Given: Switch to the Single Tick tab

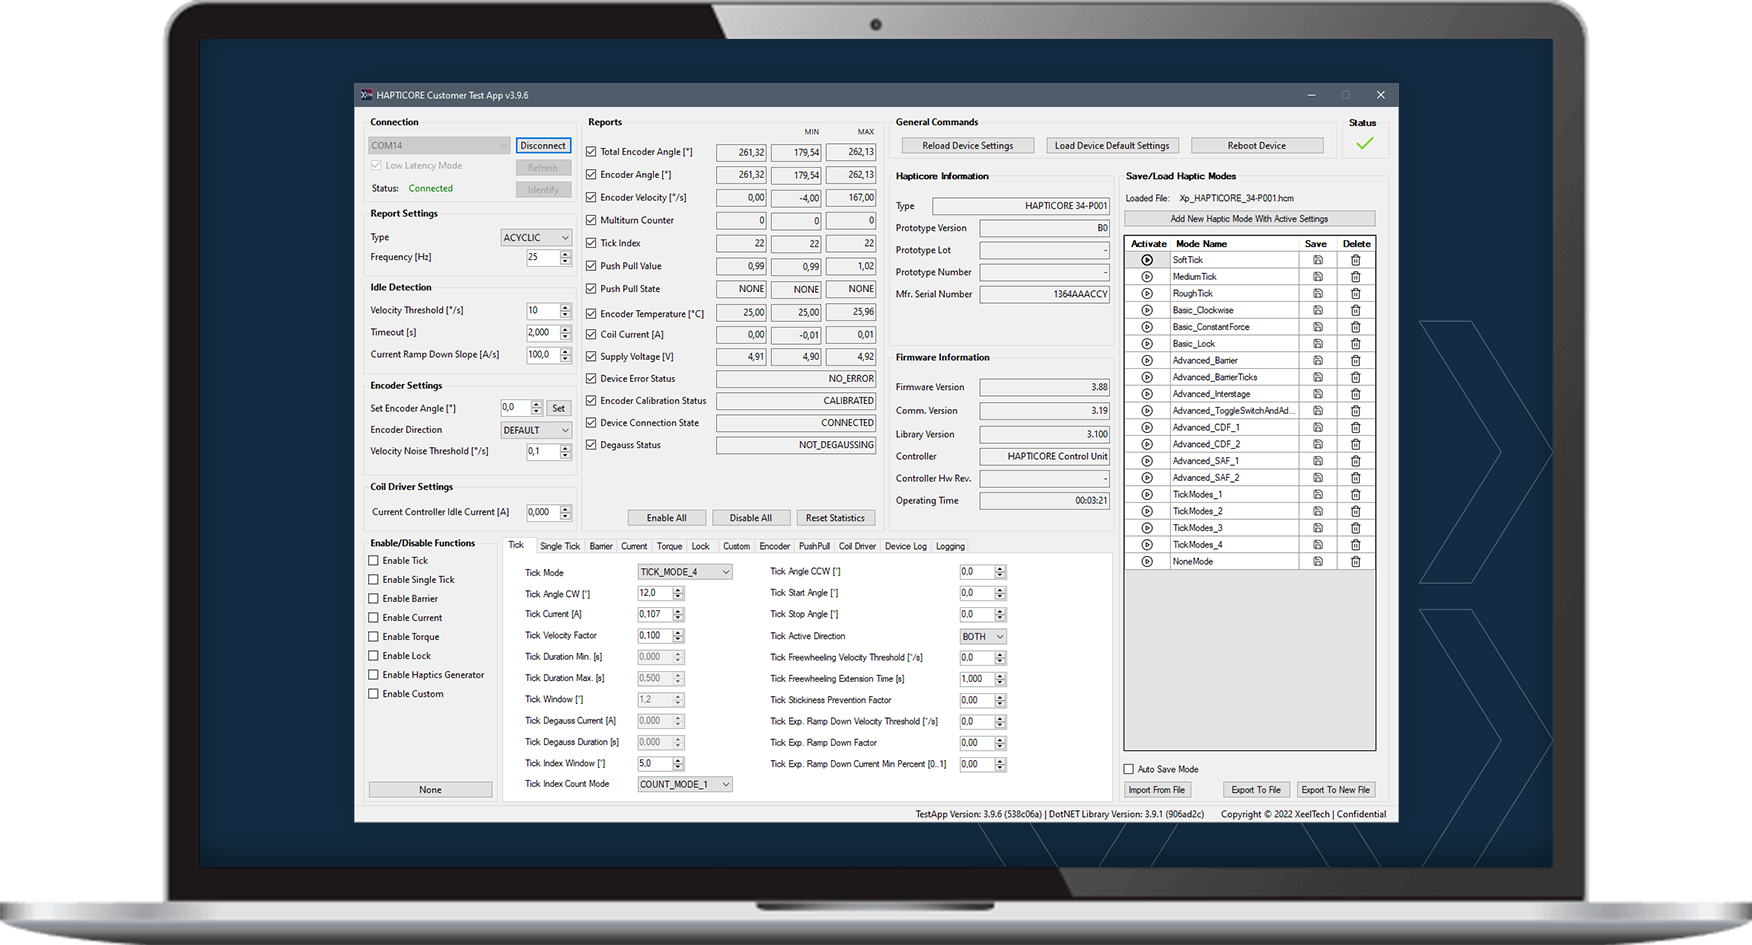Looking at the screenshot, I should coord(559,546).
